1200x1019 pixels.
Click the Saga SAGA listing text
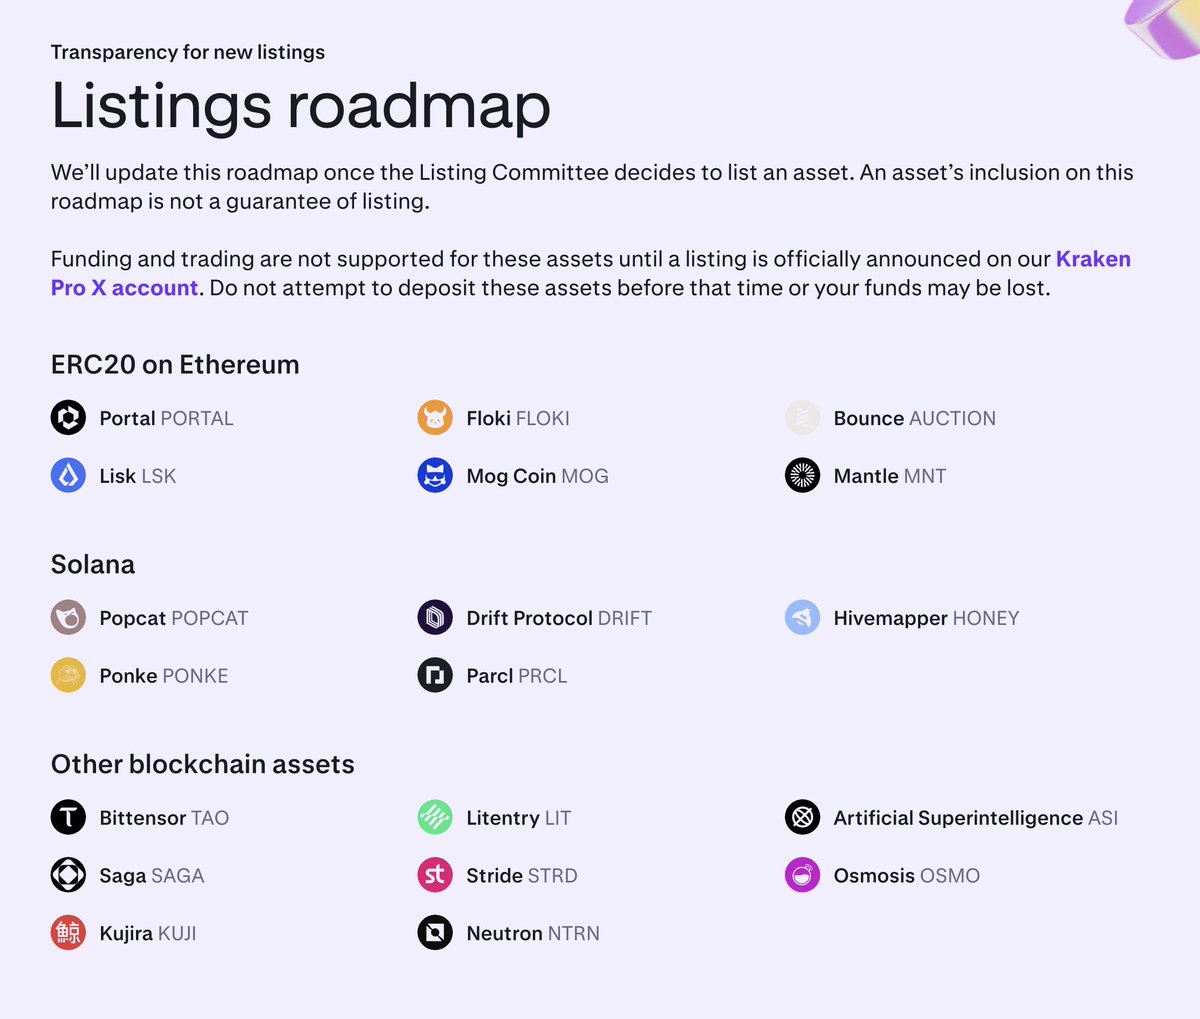(151, 876)
